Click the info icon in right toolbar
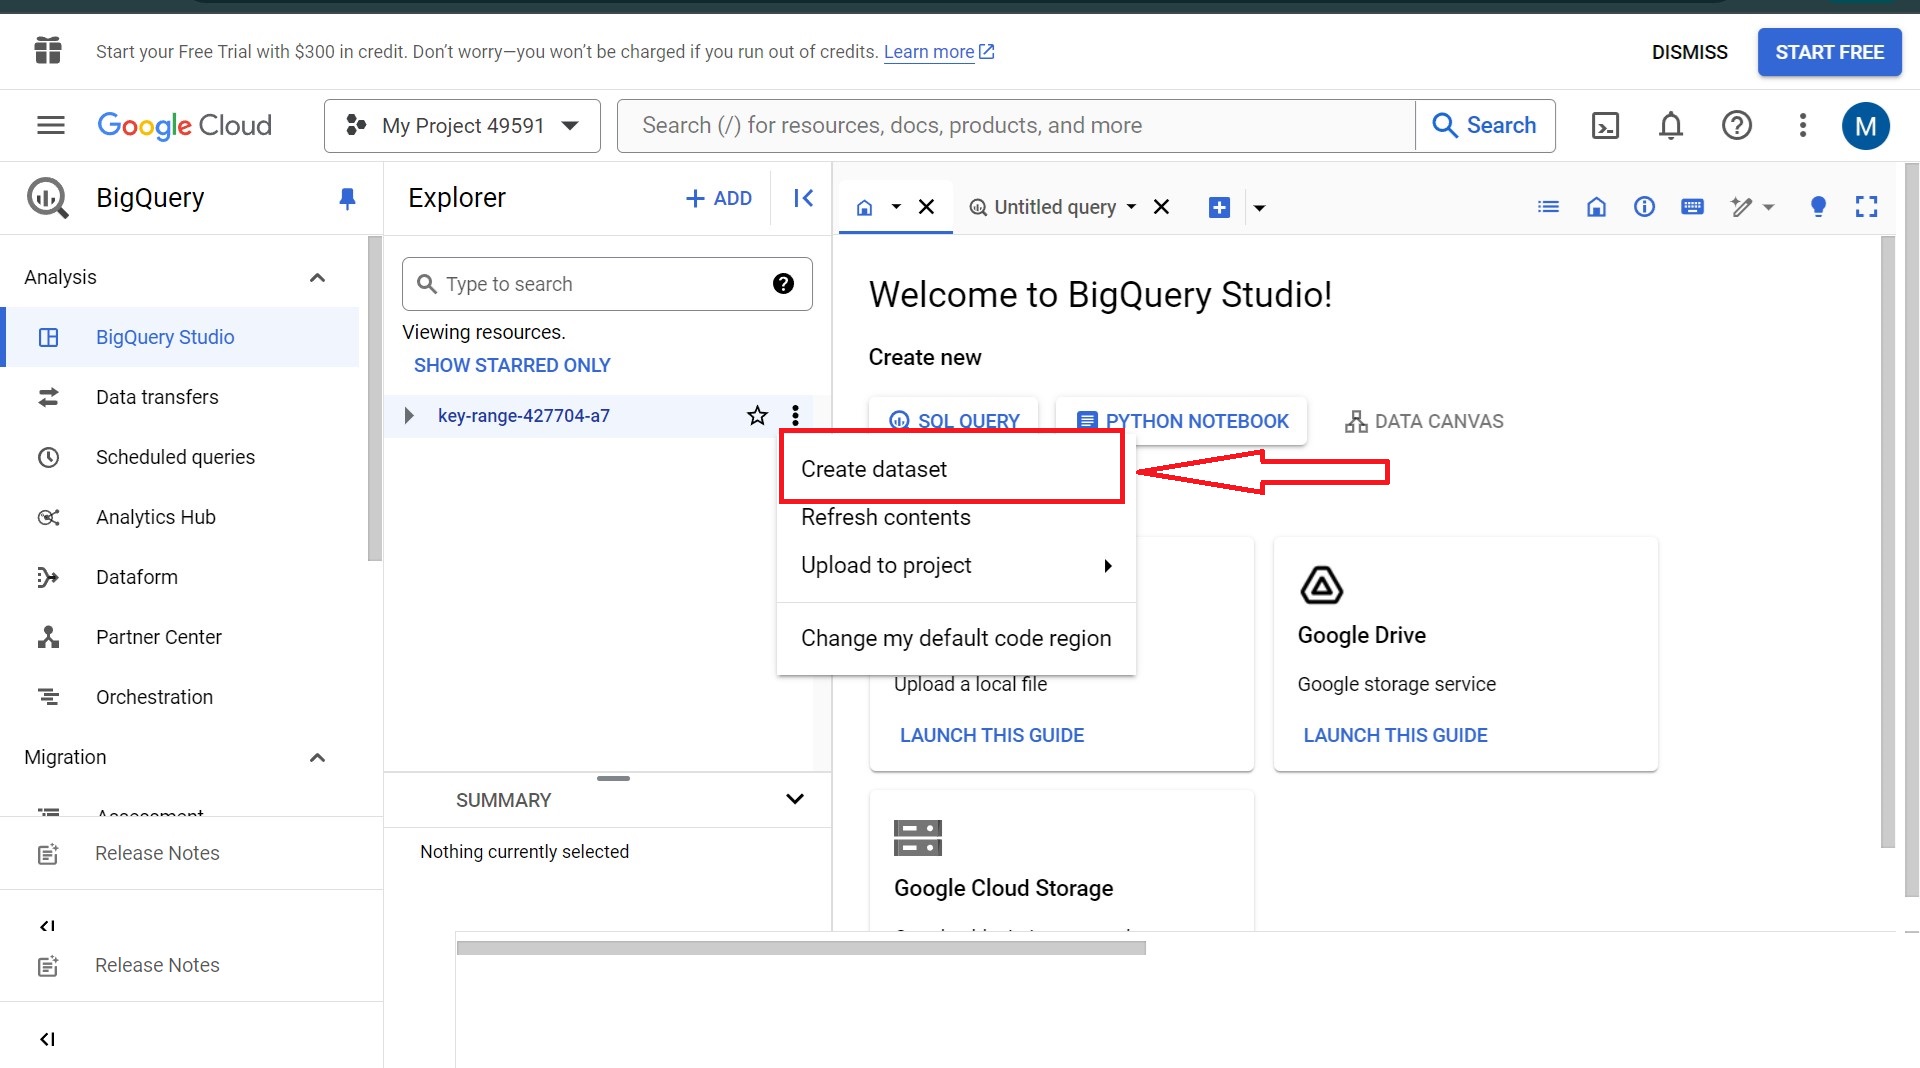This screenshot has height=1068, width=1920. [x=1644, y=207]
